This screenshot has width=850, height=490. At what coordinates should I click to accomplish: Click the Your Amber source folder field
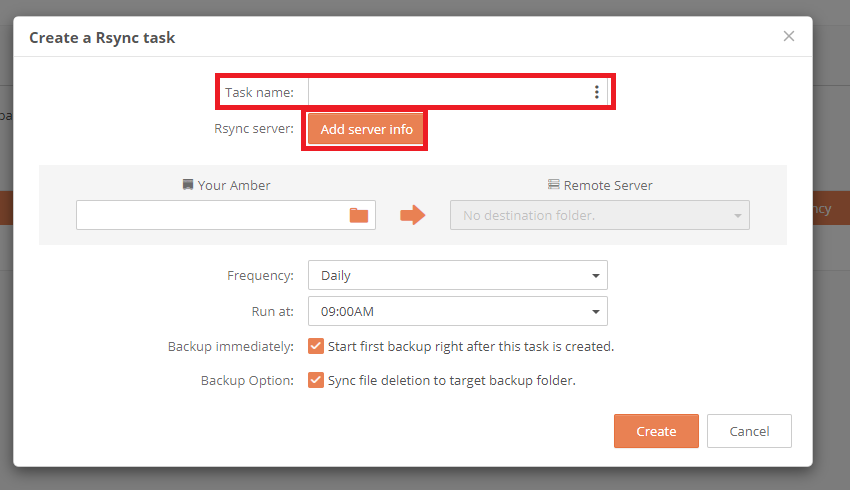coord(226,215)
